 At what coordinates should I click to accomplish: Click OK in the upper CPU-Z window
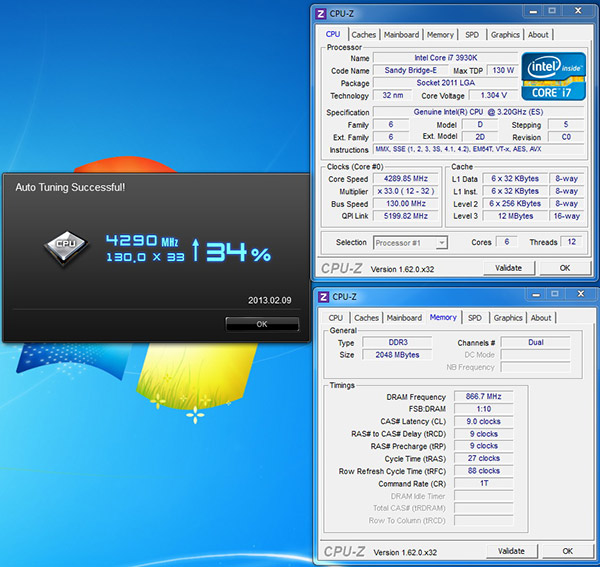coord(565,268)
